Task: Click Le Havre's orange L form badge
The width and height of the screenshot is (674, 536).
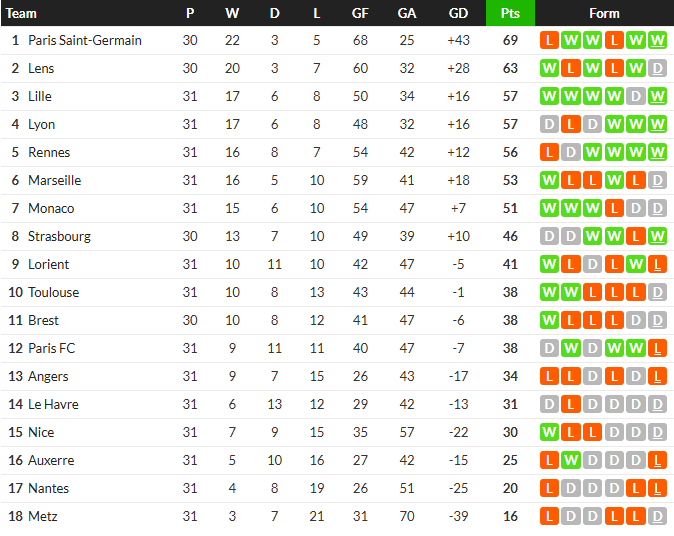Action: (x=571, y=404)
